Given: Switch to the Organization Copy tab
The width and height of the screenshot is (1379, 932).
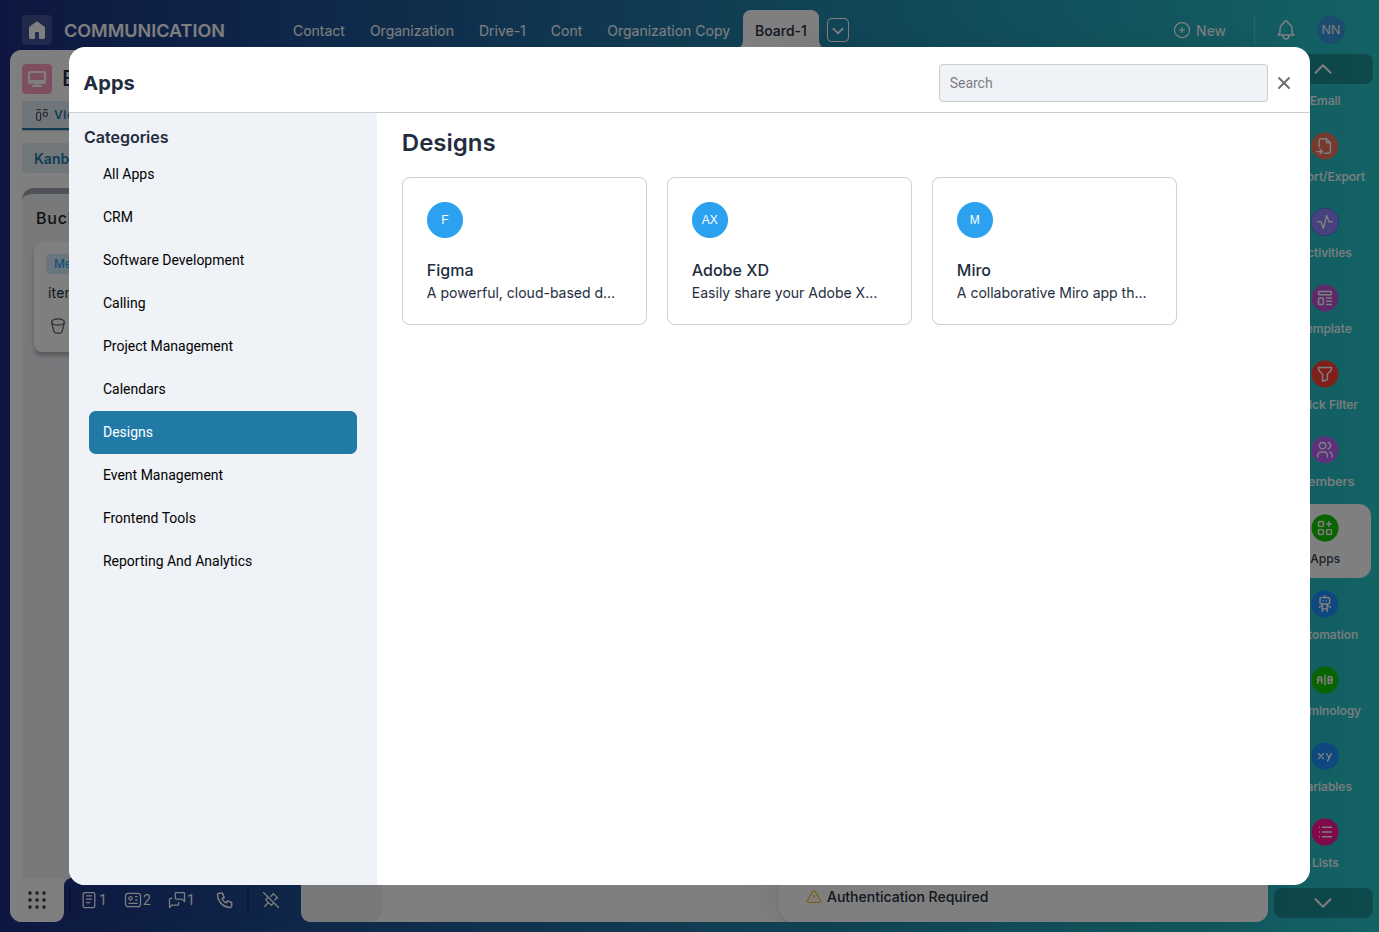Looking at the screenshot, I should click(x=668, y=30).
